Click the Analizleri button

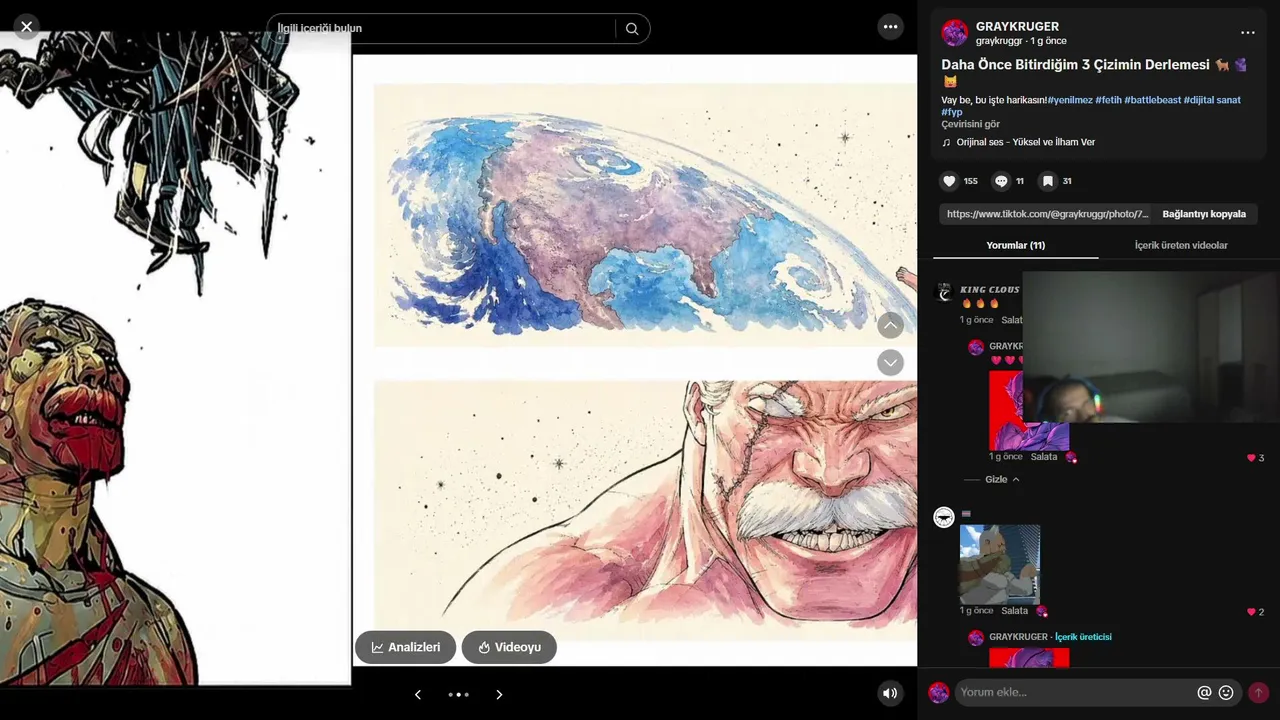[x=405, y=647]
